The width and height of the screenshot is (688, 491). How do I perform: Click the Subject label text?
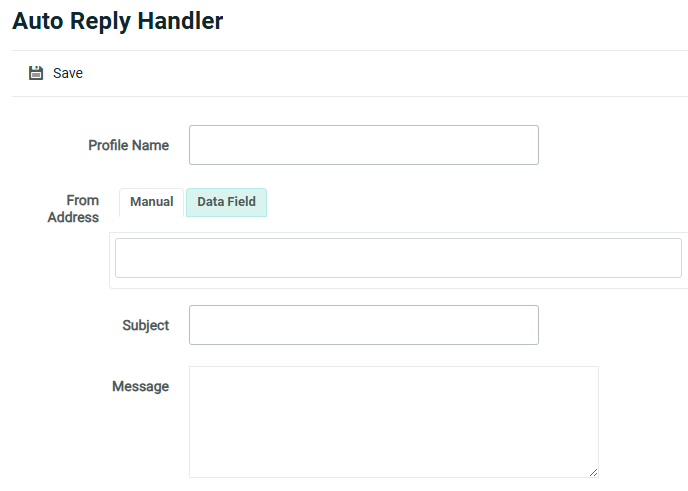pos(145,325)
